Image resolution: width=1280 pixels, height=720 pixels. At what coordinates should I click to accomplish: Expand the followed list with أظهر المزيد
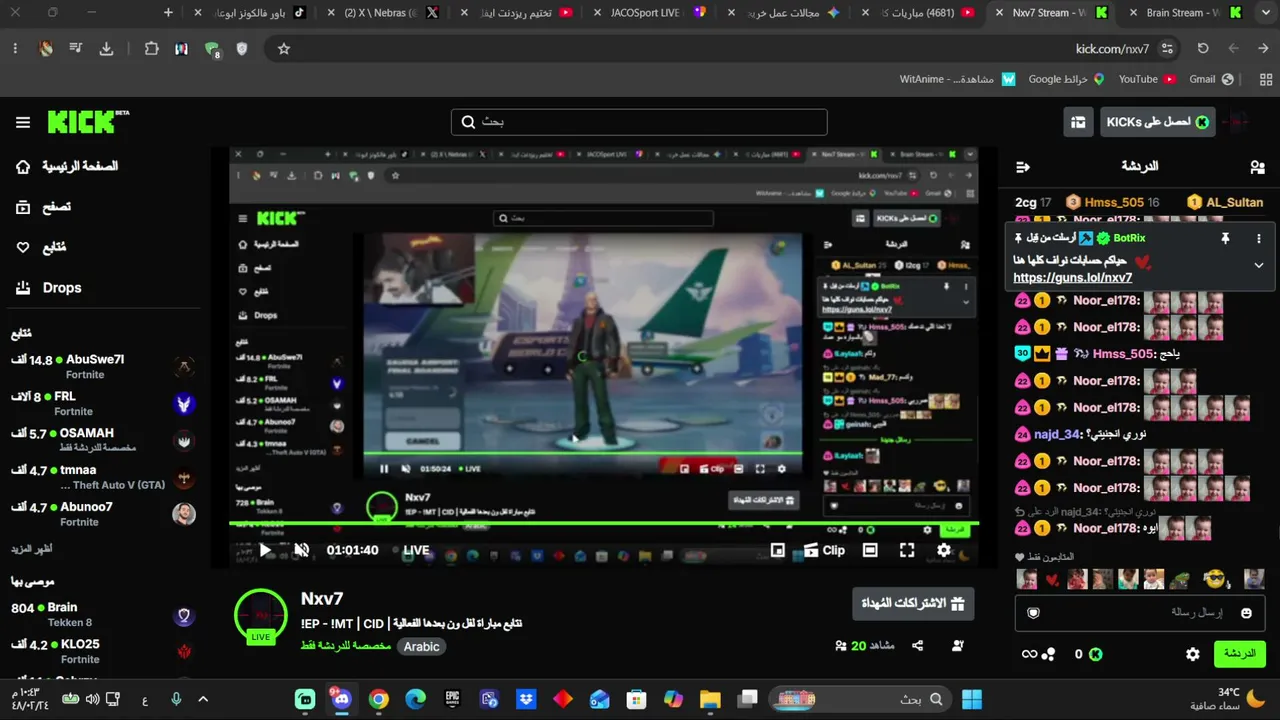tap(32, 549)
